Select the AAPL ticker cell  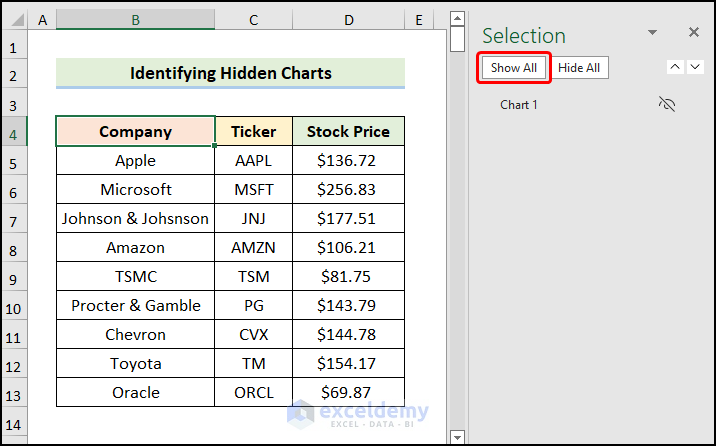tap(253, 160)
